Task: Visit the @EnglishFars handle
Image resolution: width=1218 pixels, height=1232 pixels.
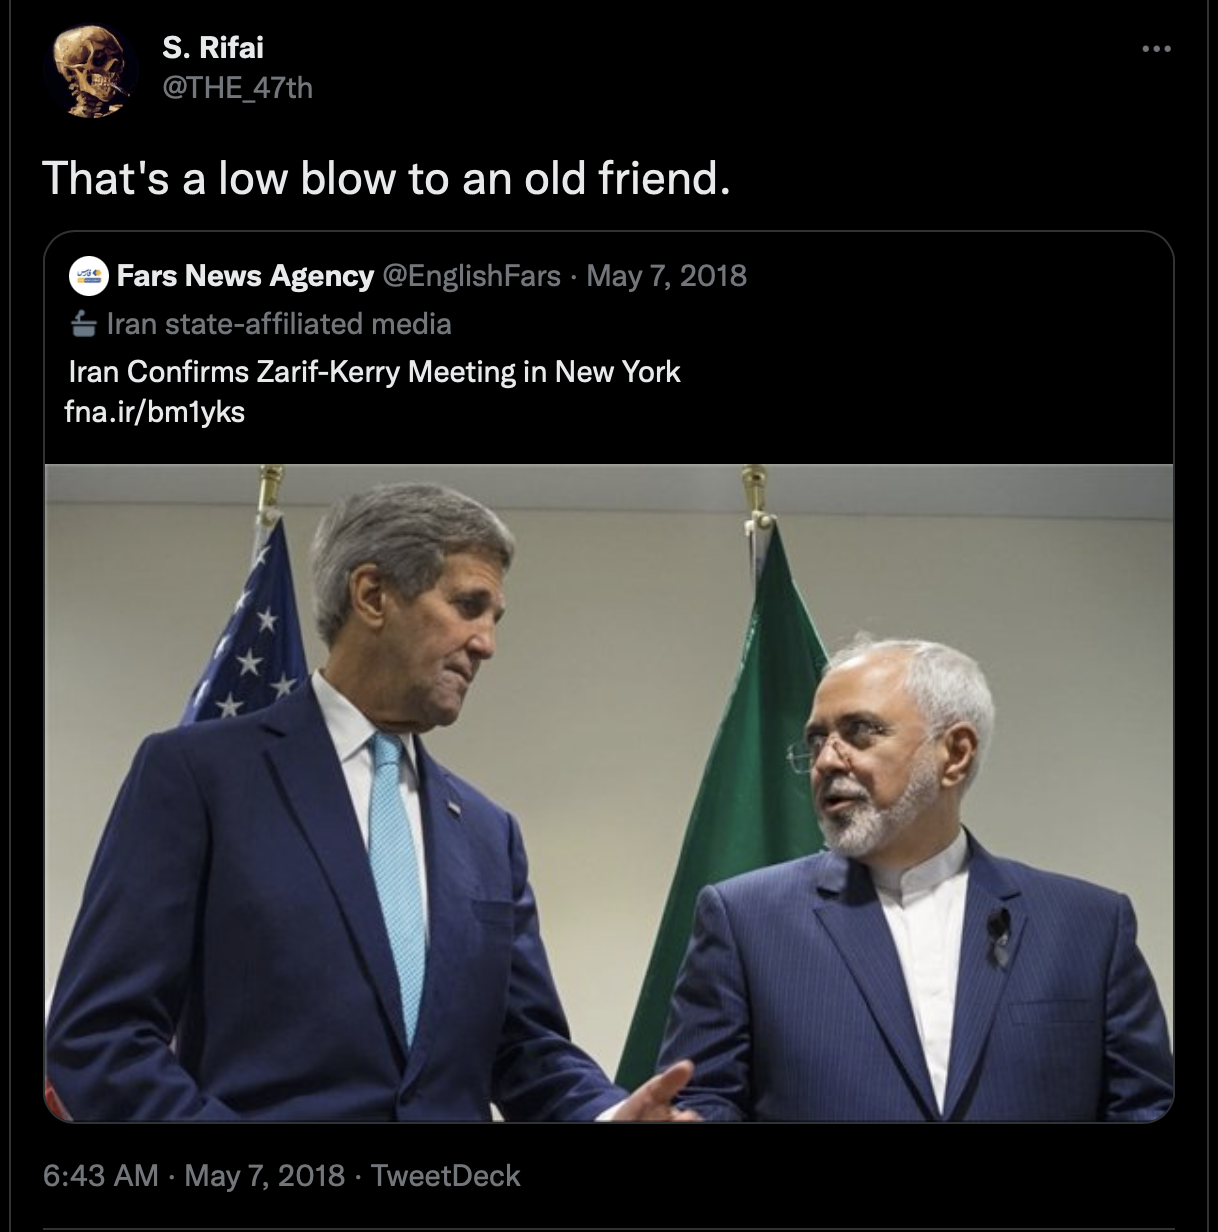Action: point(472,276)
